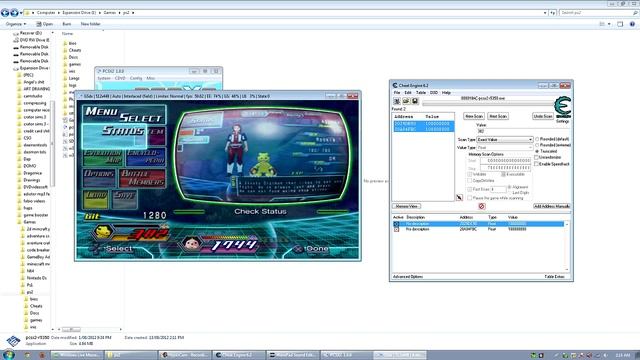The height and width of the screenshot is (360, 640).
Task: Toggle Executable checkbox in scan options
Action: 504,174
